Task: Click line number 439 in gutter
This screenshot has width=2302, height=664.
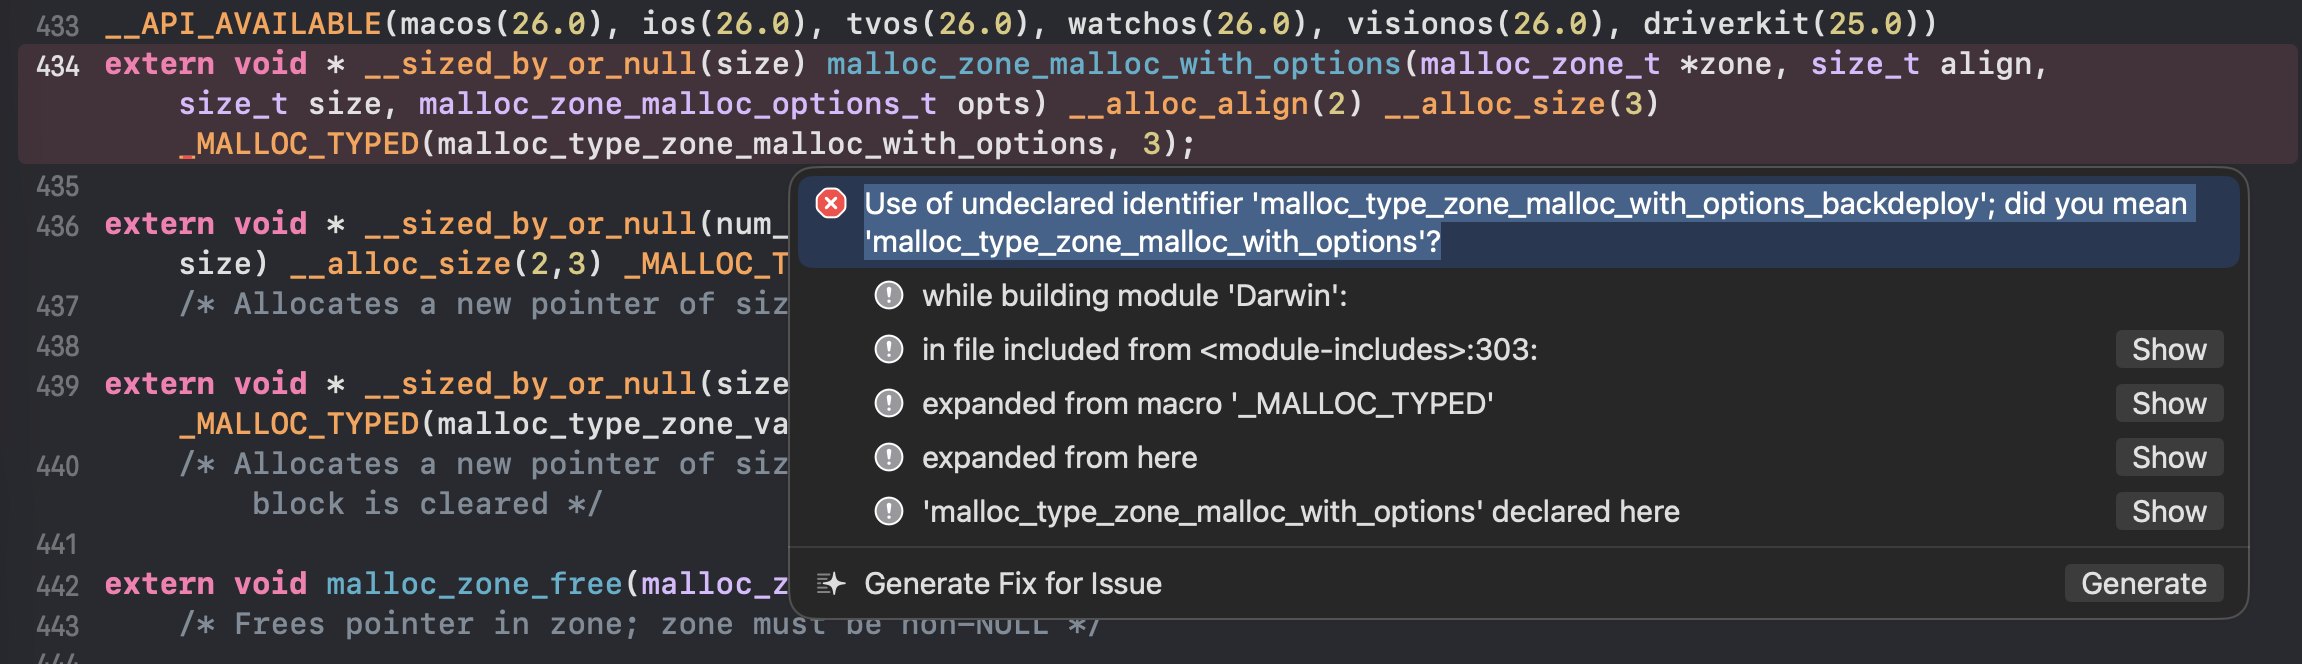Action: [57, 386]
